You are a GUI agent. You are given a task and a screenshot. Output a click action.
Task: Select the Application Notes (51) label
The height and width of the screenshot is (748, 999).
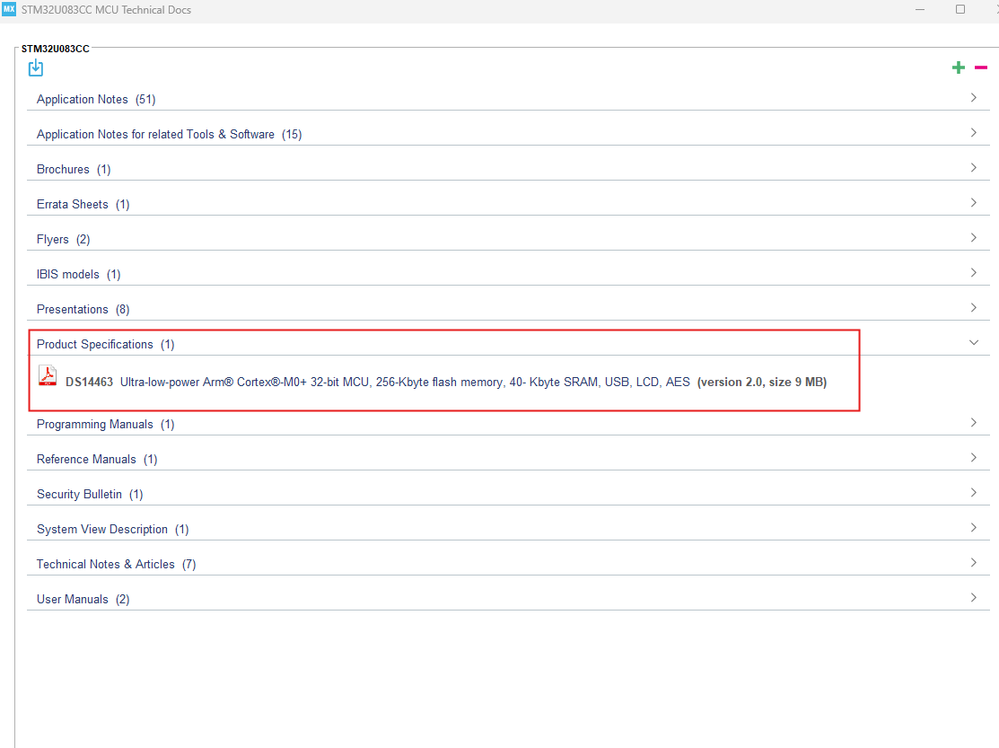96,99
